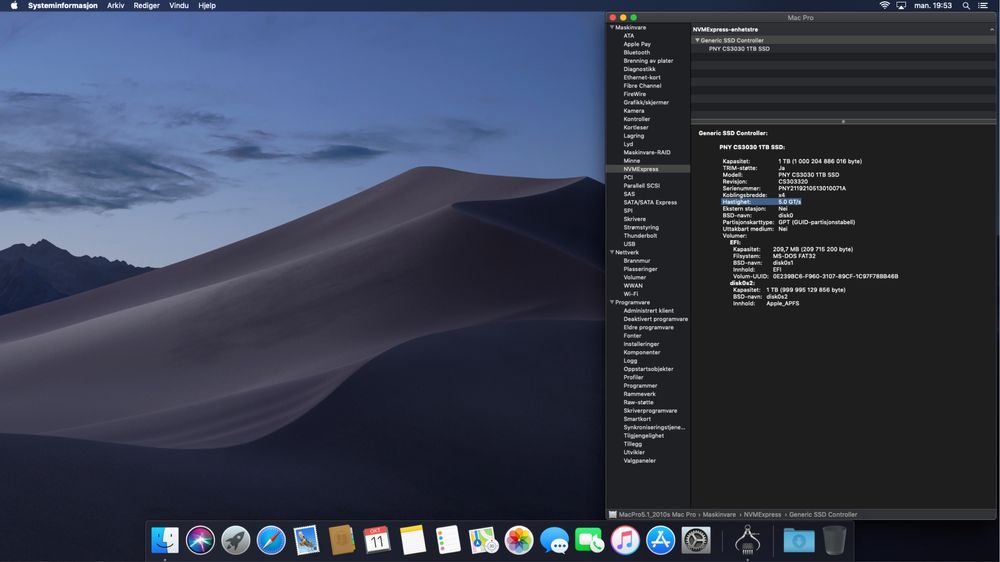Open Photos colorful flower icon

pyautogui.click(x=518, y=540)
